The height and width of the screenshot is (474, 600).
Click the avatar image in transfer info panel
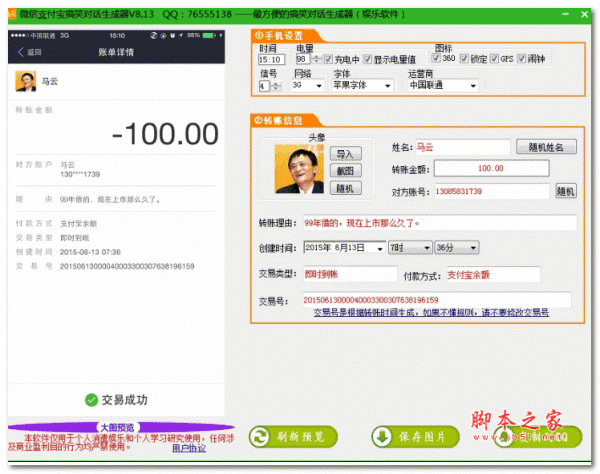[x=299, y=168]
